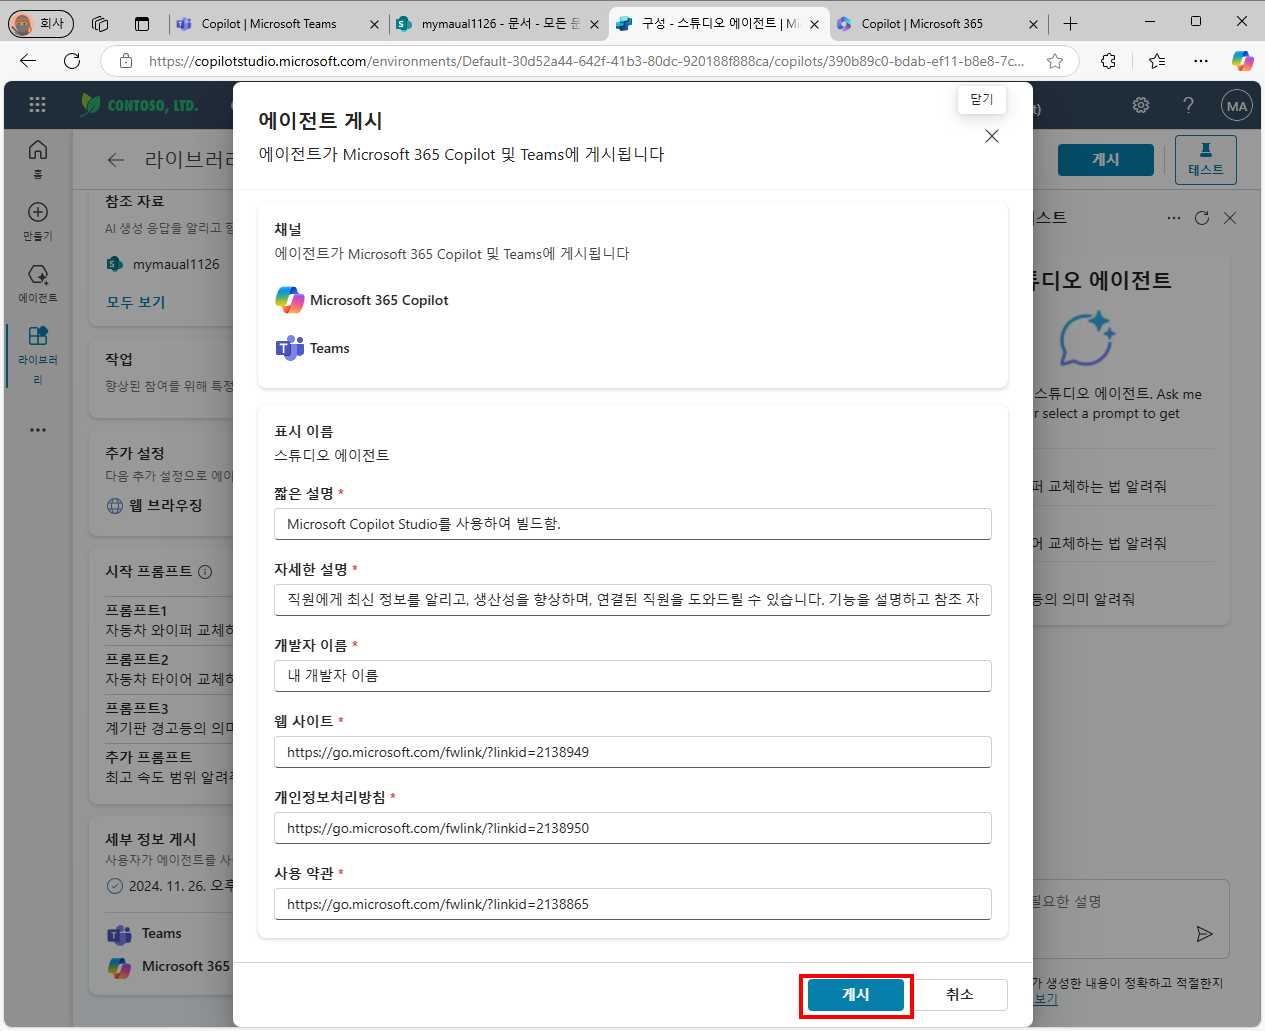This screenshot has width=1265, height=1031.
Task: Open settings gear in Copilot Studio header
Action: 1141,105
